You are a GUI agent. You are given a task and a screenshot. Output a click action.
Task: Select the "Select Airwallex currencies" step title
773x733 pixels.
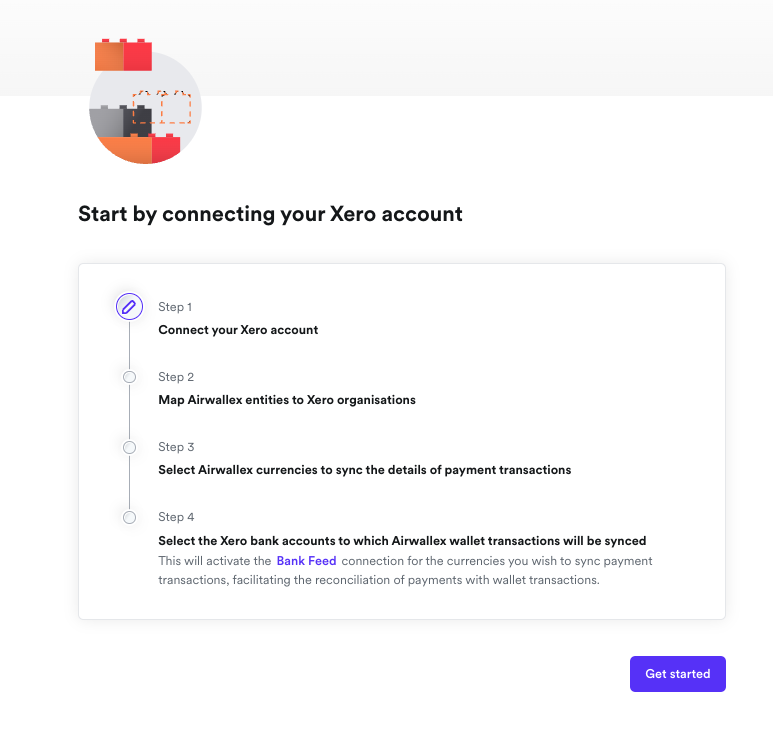click(364, 470)
